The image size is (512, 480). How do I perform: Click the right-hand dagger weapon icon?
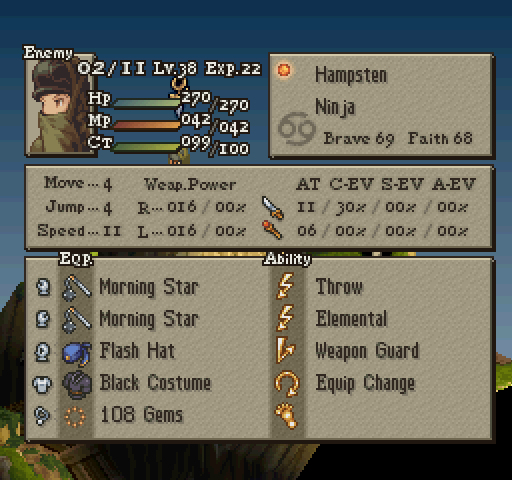tap(273, 207)
